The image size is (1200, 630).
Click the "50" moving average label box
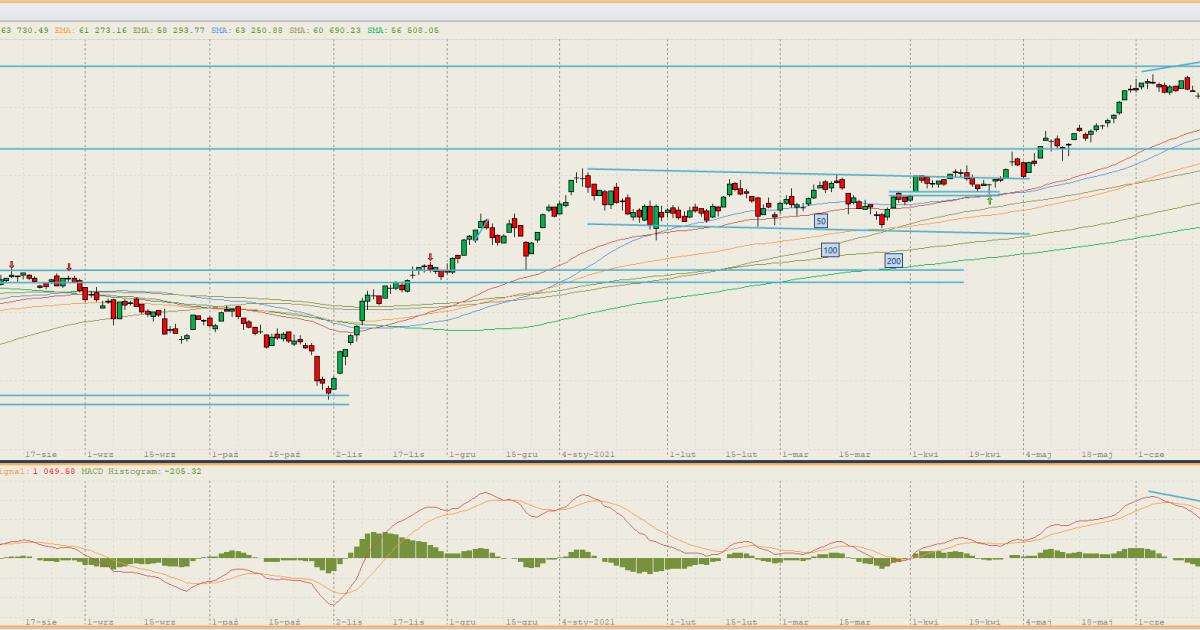(x=820, y=221)
